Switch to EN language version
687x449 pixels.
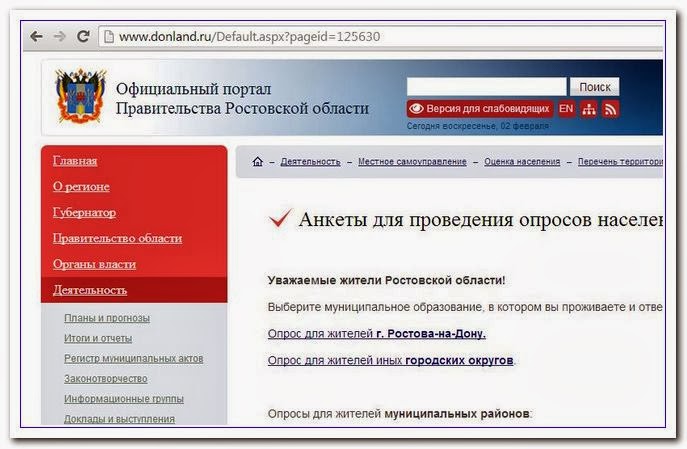click(566, 109)
